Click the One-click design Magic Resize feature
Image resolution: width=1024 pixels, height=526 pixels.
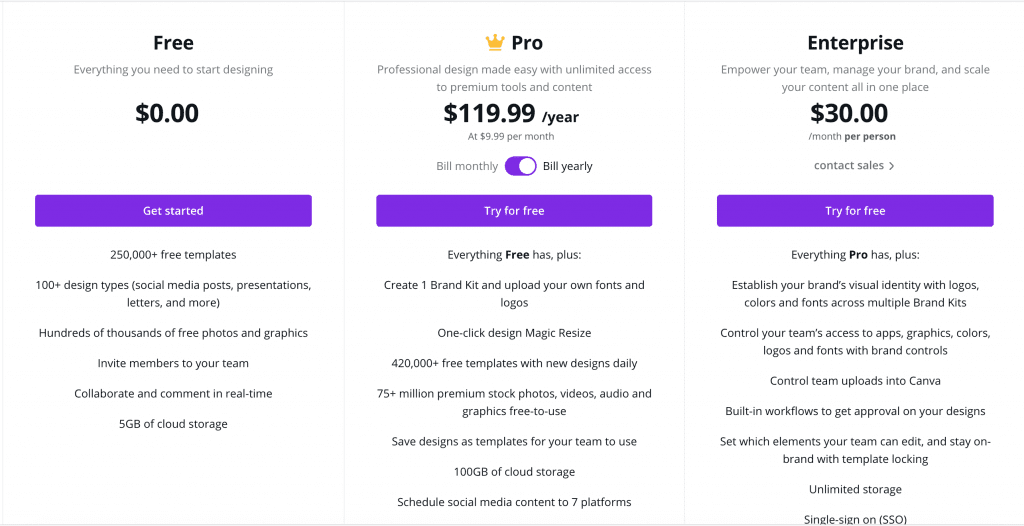[514, 333]
